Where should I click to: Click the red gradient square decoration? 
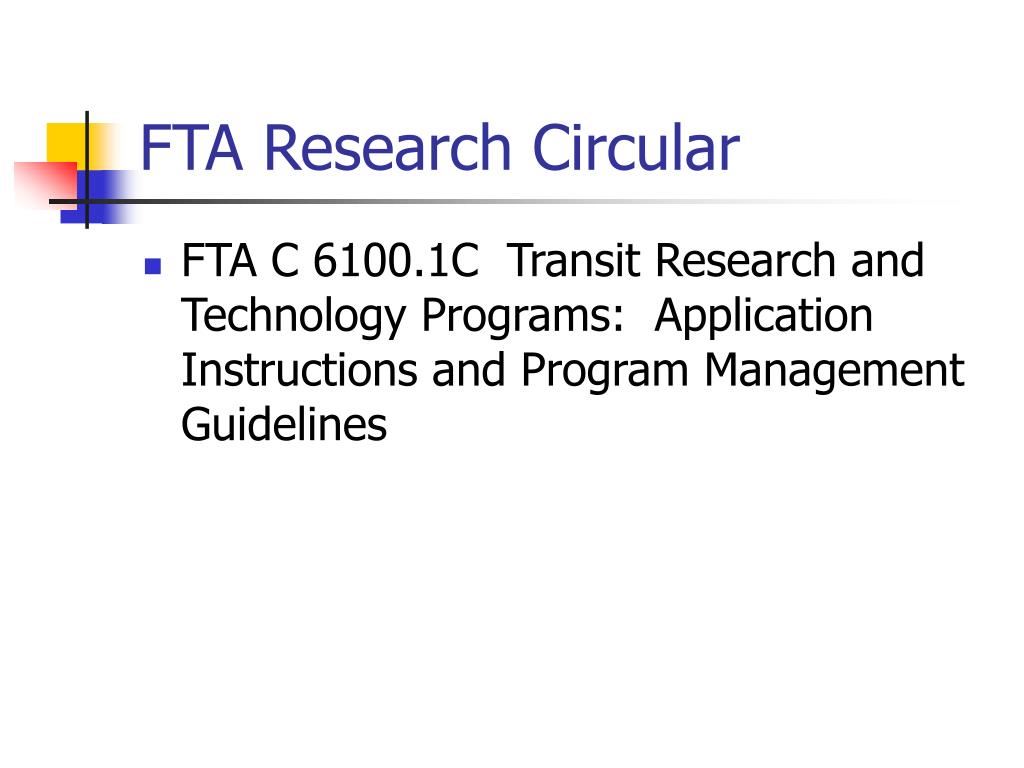(46, 185)
